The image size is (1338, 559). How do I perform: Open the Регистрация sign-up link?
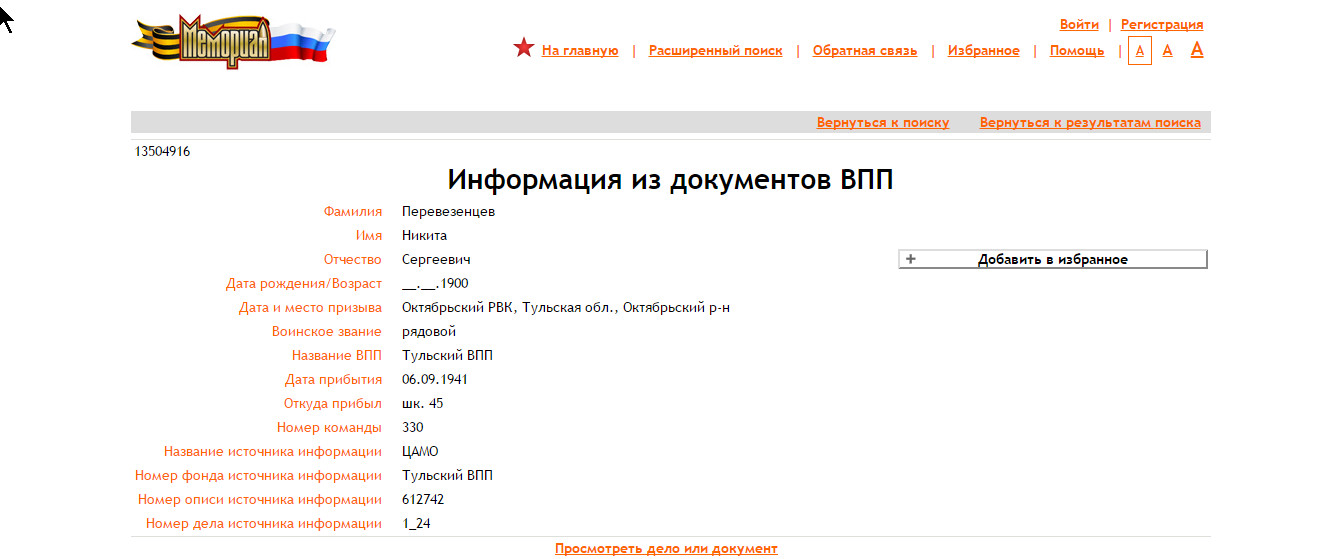(1161, 25)
